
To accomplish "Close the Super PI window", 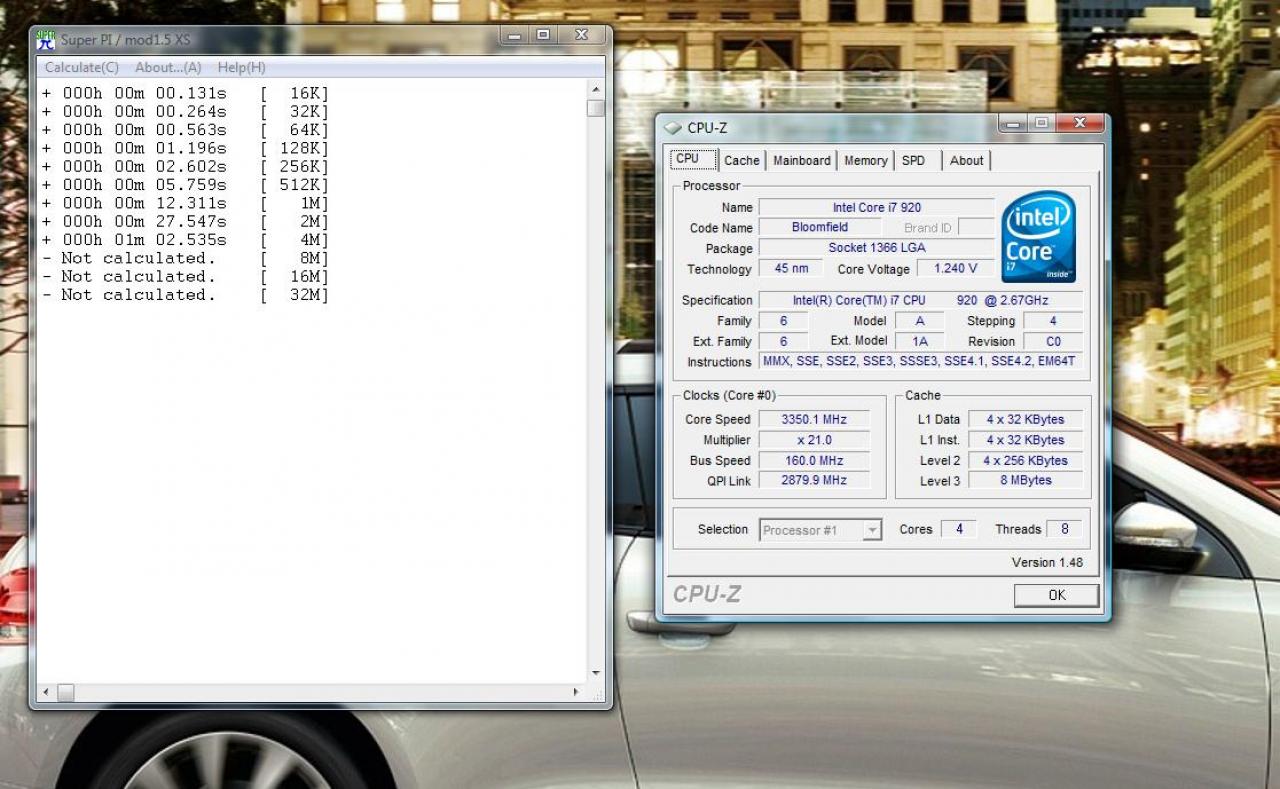I will tap(581, 35).
